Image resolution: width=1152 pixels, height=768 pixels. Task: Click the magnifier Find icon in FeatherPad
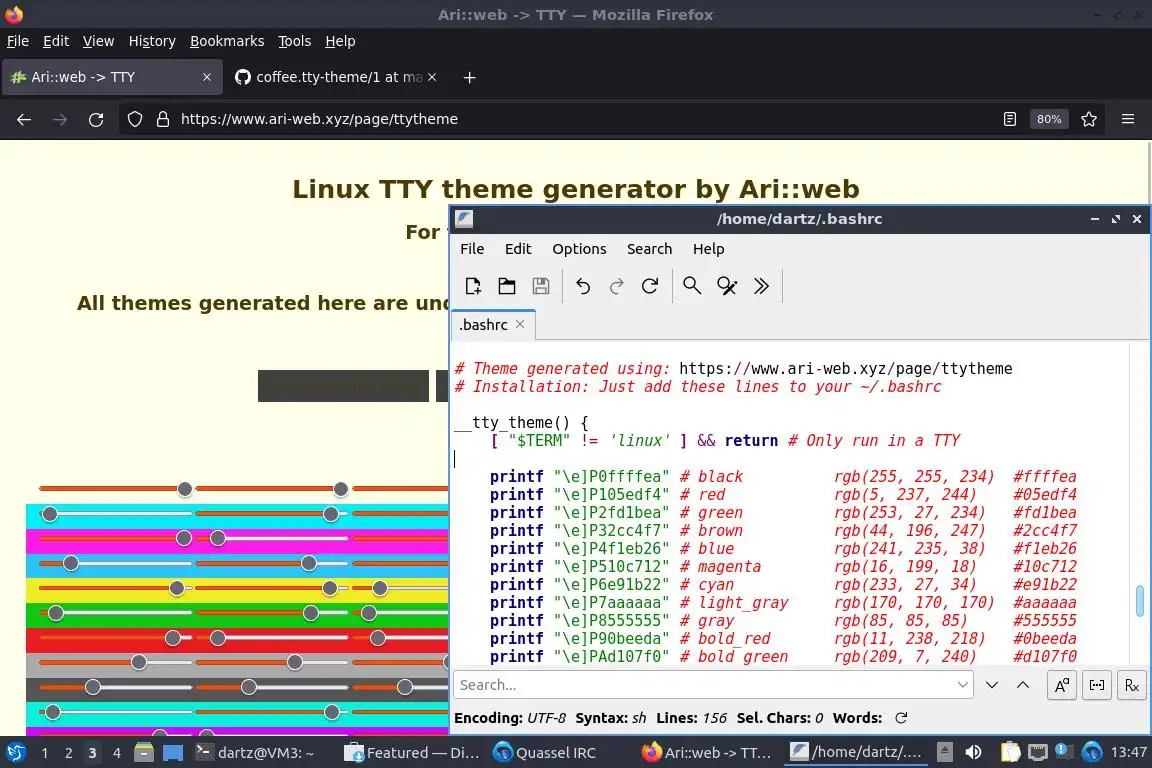point(691,285)
